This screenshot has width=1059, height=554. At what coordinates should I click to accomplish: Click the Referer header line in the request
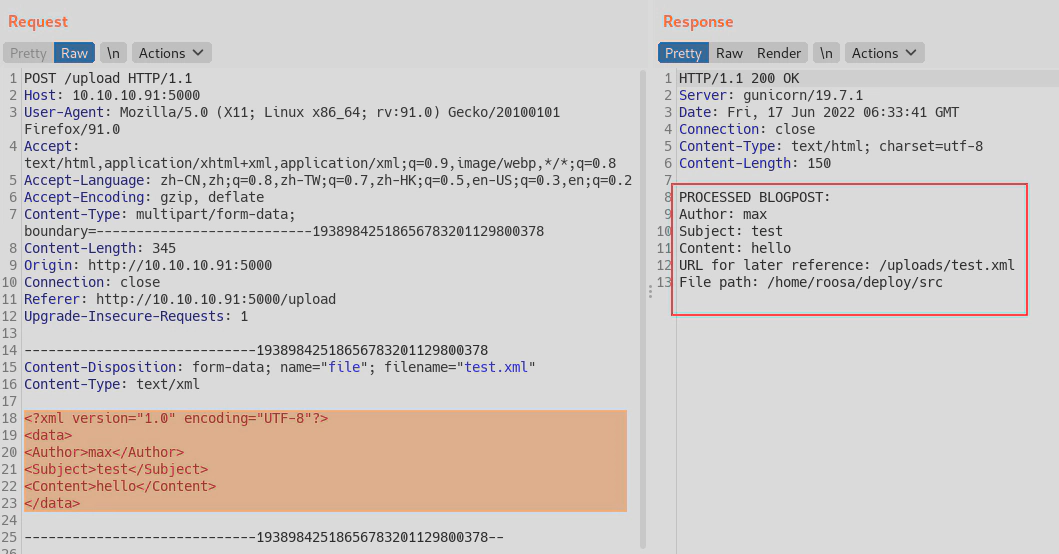point(180,299)
